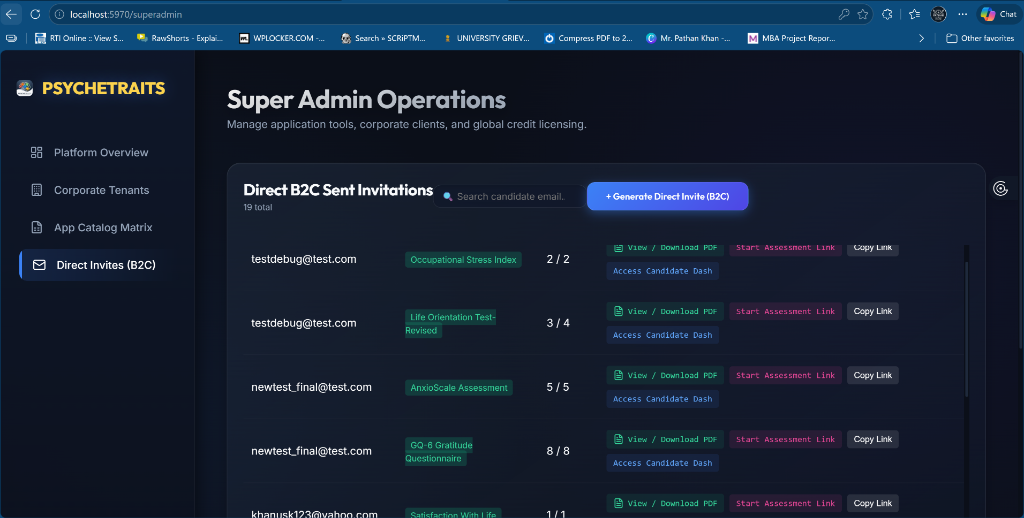
Task: Open Corporate Tenants in sidebar
Action: [x=101, y=190]
